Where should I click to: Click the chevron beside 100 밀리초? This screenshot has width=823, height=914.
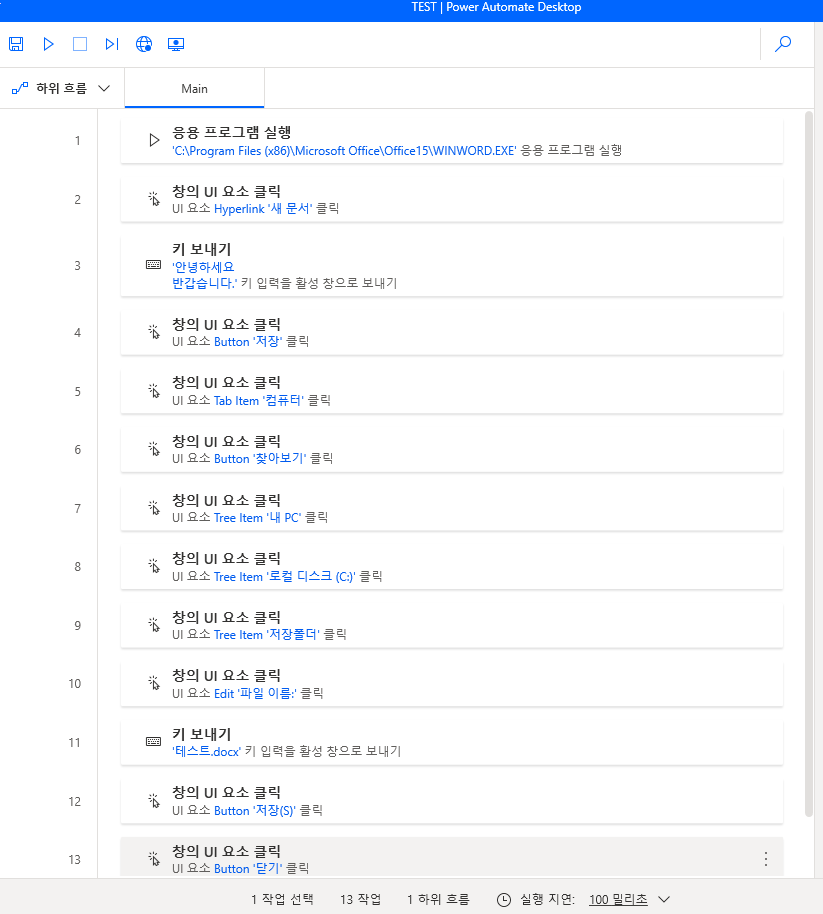664,899
